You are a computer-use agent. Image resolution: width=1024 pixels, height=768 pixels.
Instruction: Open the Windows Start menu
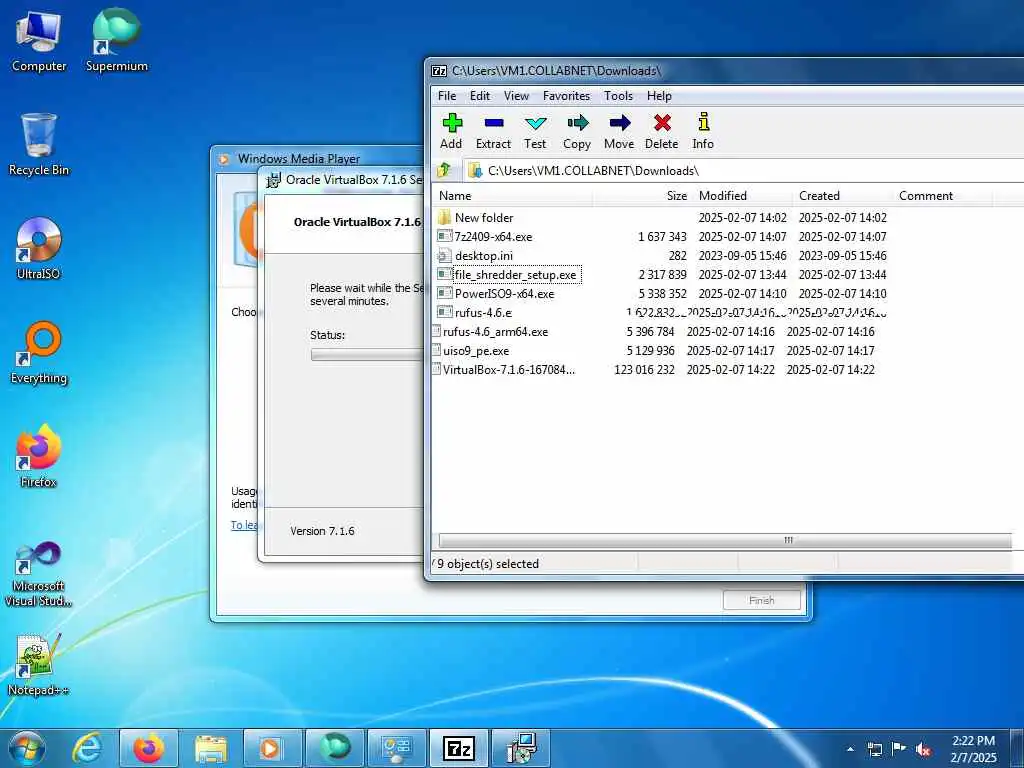click(26, 748)
